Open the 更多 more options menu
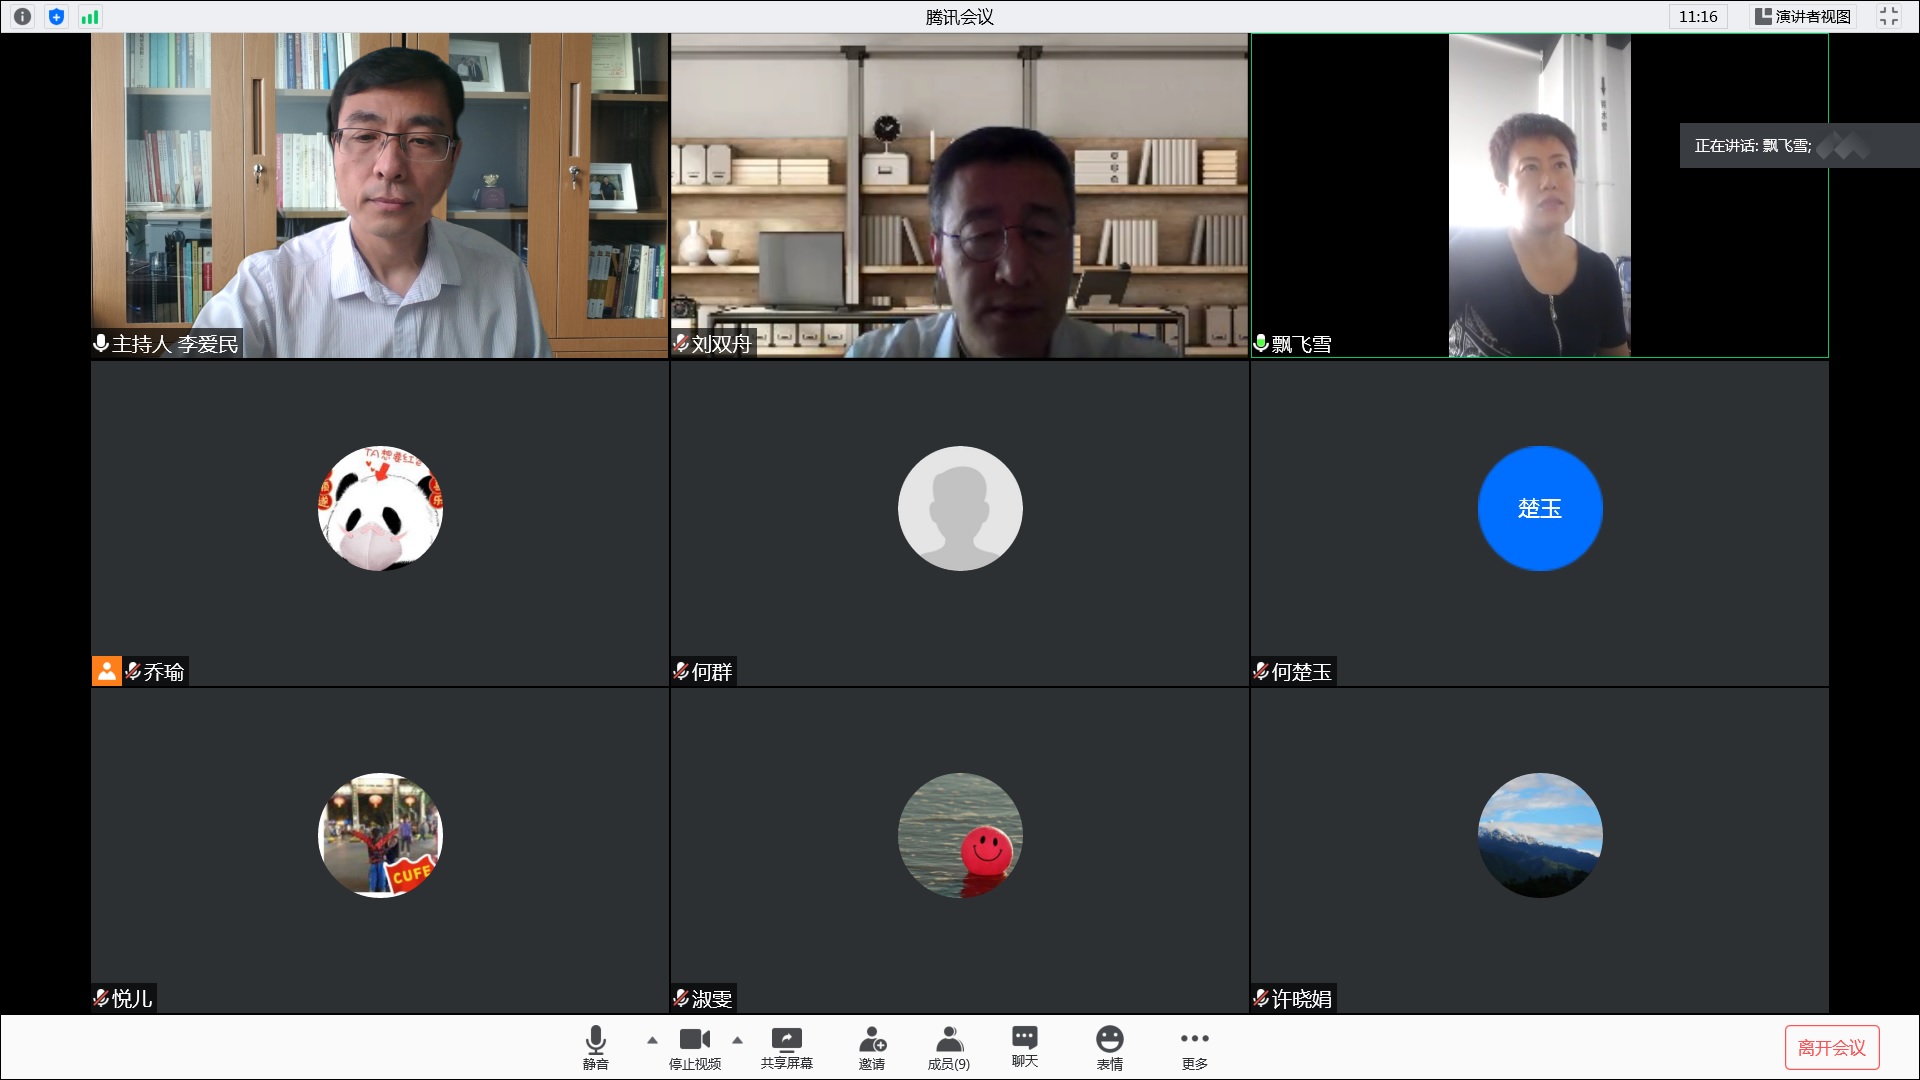 pyautogui.click(x=1194, y=1046)
